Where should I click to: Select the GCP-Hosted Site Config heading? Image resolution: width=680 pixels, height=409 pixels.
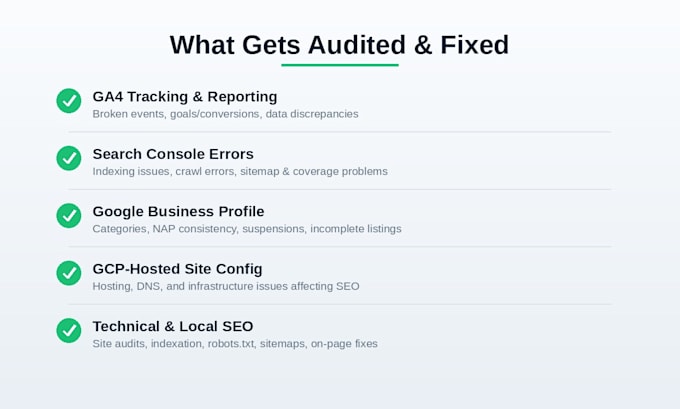pos(177,269)
